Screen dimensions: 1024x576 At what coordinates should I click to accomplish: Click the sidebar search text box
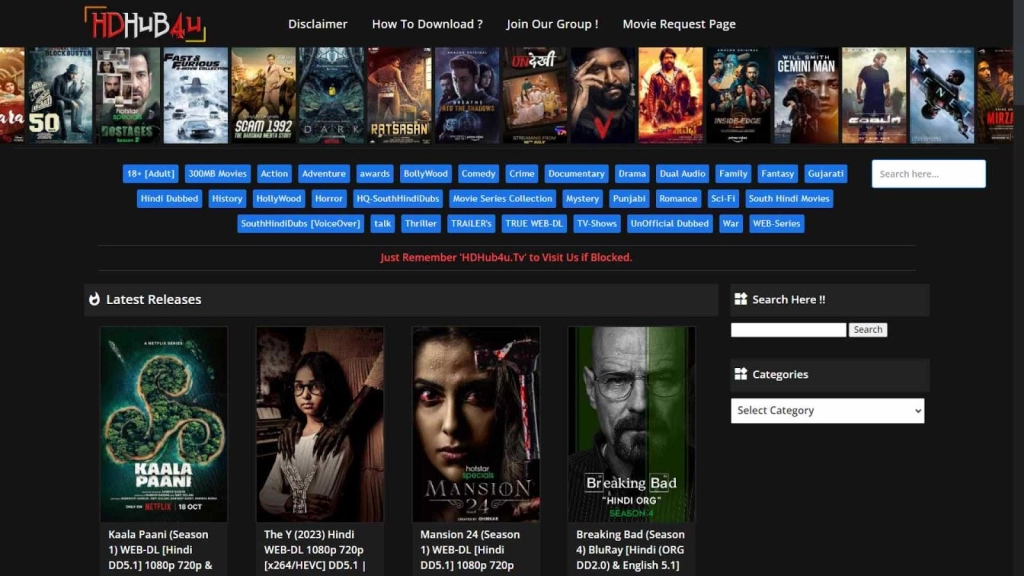788,330
